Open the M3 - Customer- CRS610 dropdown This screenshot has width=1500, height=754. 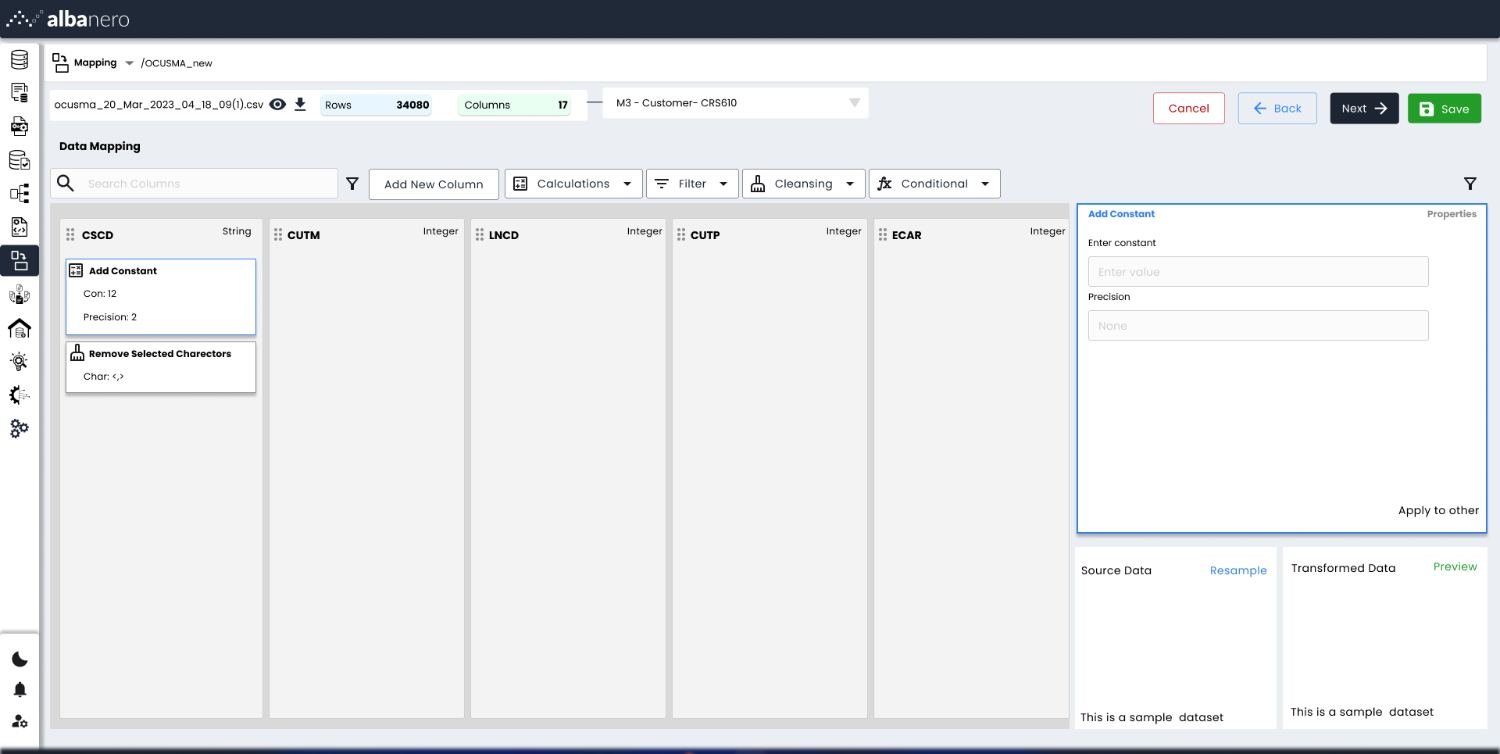point(735,103)
